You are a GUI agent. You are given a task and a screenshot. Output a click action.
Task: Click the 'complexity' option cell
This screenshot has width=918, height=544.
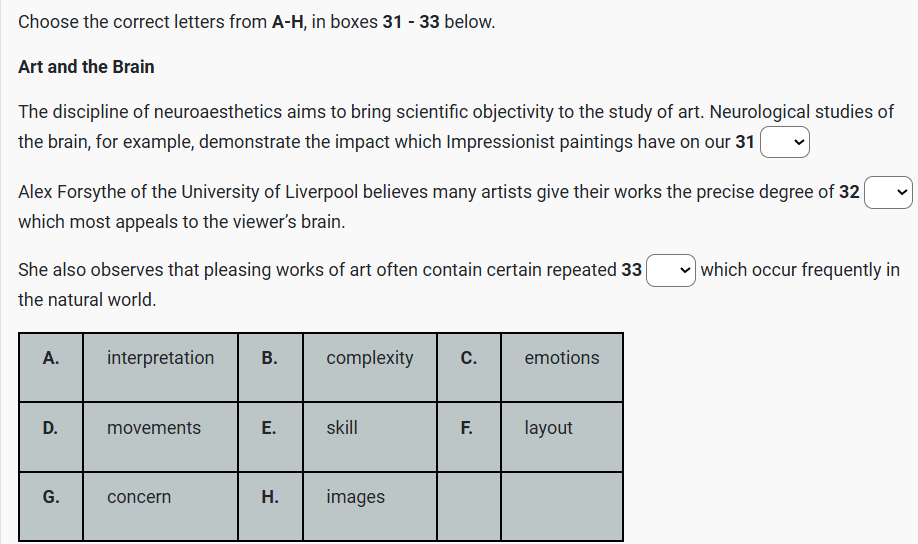pyautogui.click(x=369, y=358)
